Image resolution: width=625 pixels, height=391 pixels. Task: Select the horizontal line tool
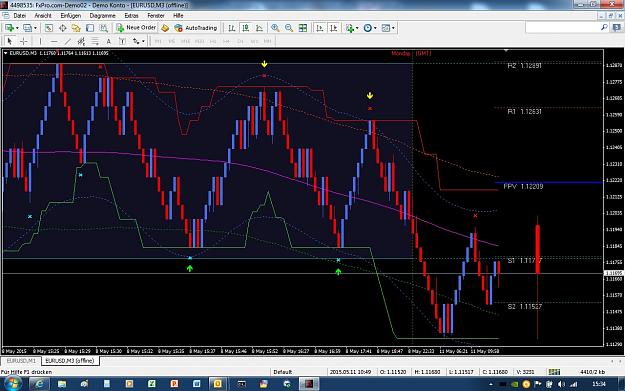(54, 41)
